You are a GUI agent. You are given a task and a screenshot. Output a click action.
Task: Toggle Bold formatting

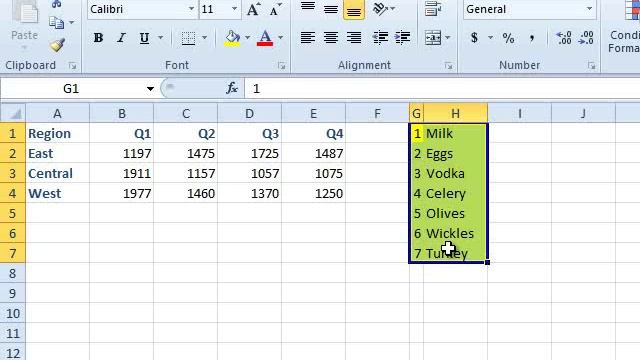[98, 38]
